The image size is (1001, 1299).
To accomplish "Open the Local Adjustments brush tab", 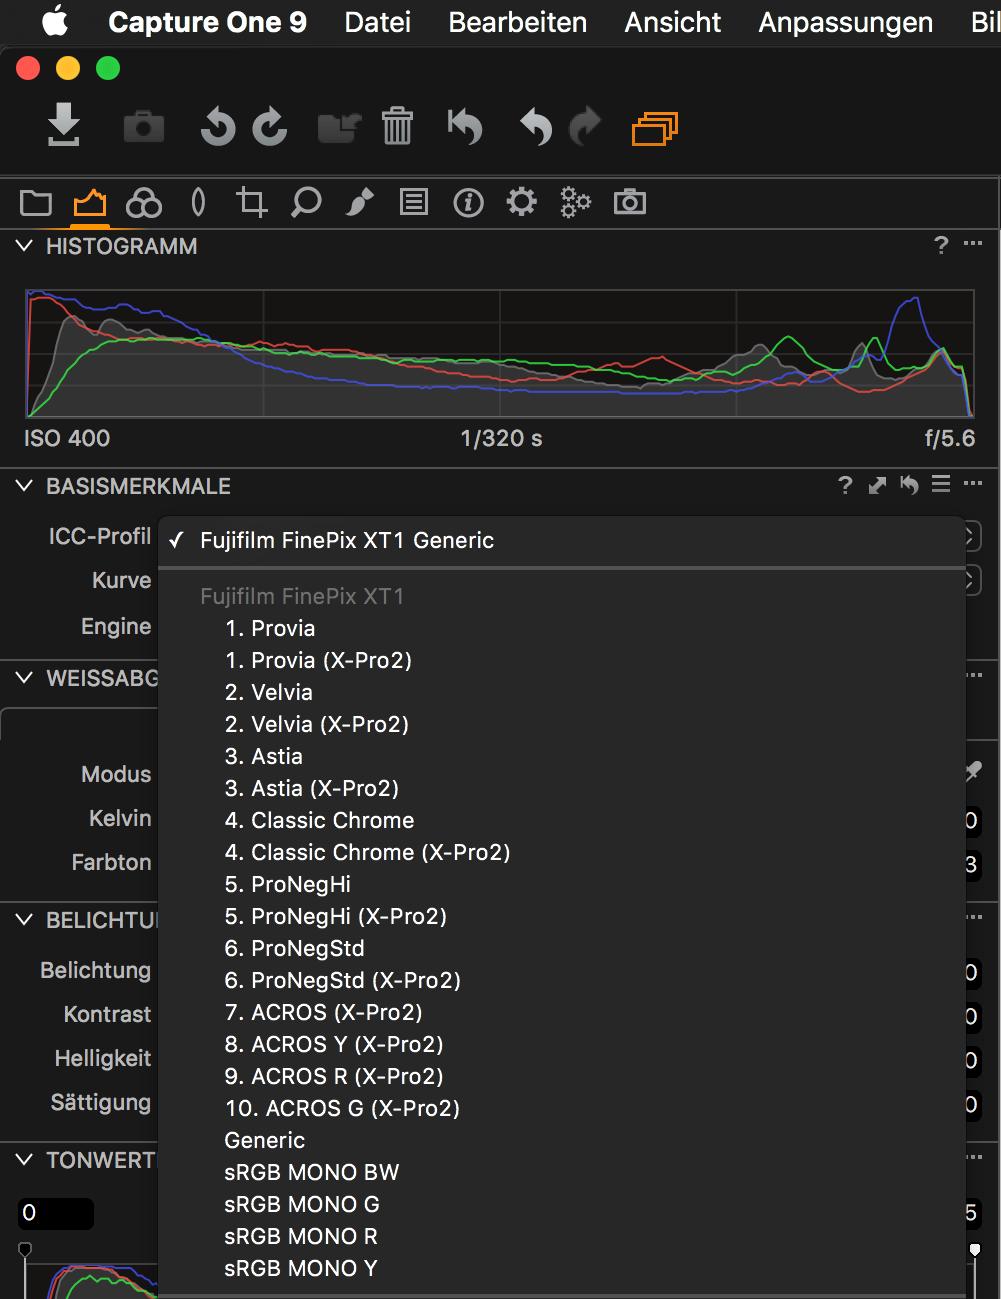I will tap(360, 203).
